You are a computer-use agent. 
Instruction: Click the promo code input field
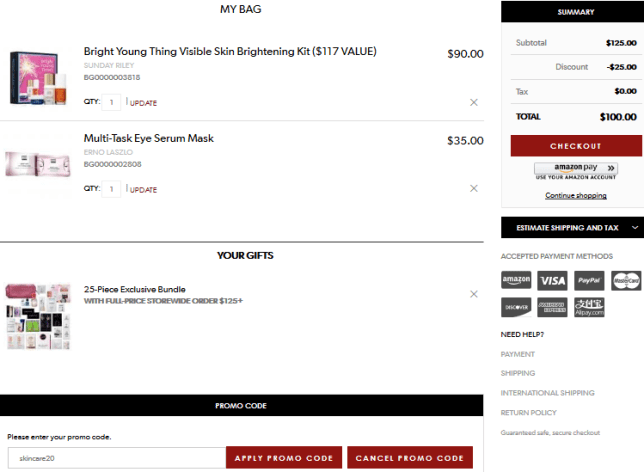tap(114, 458)
